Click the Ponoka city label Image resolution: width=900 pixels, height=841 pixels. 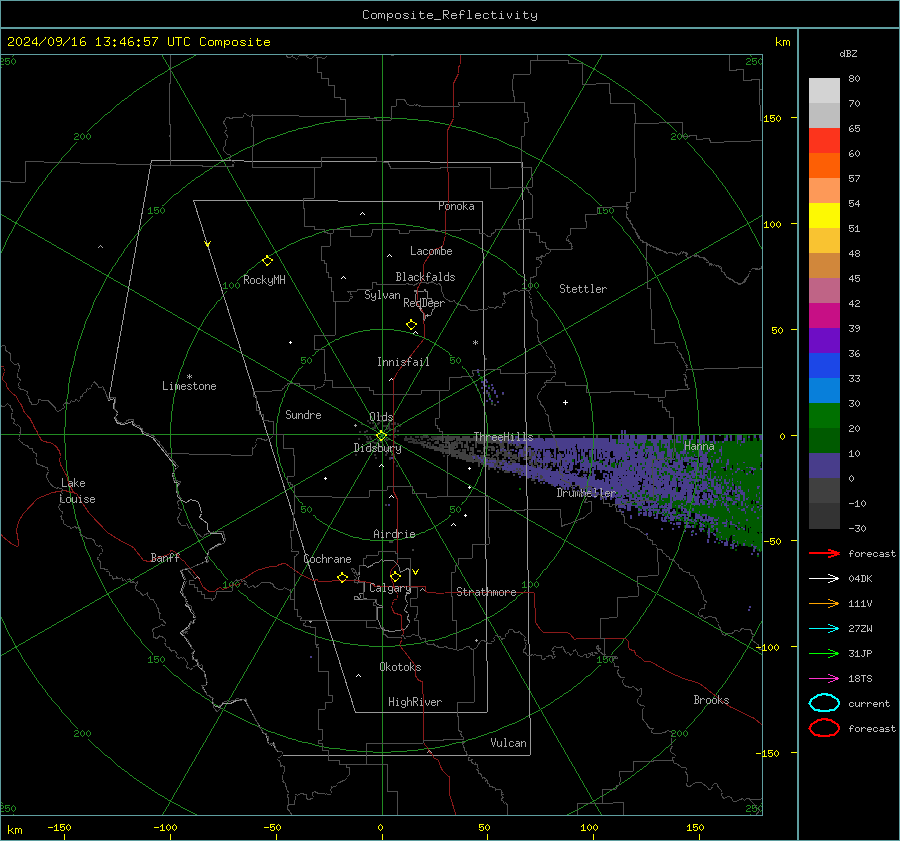[456, 206]
